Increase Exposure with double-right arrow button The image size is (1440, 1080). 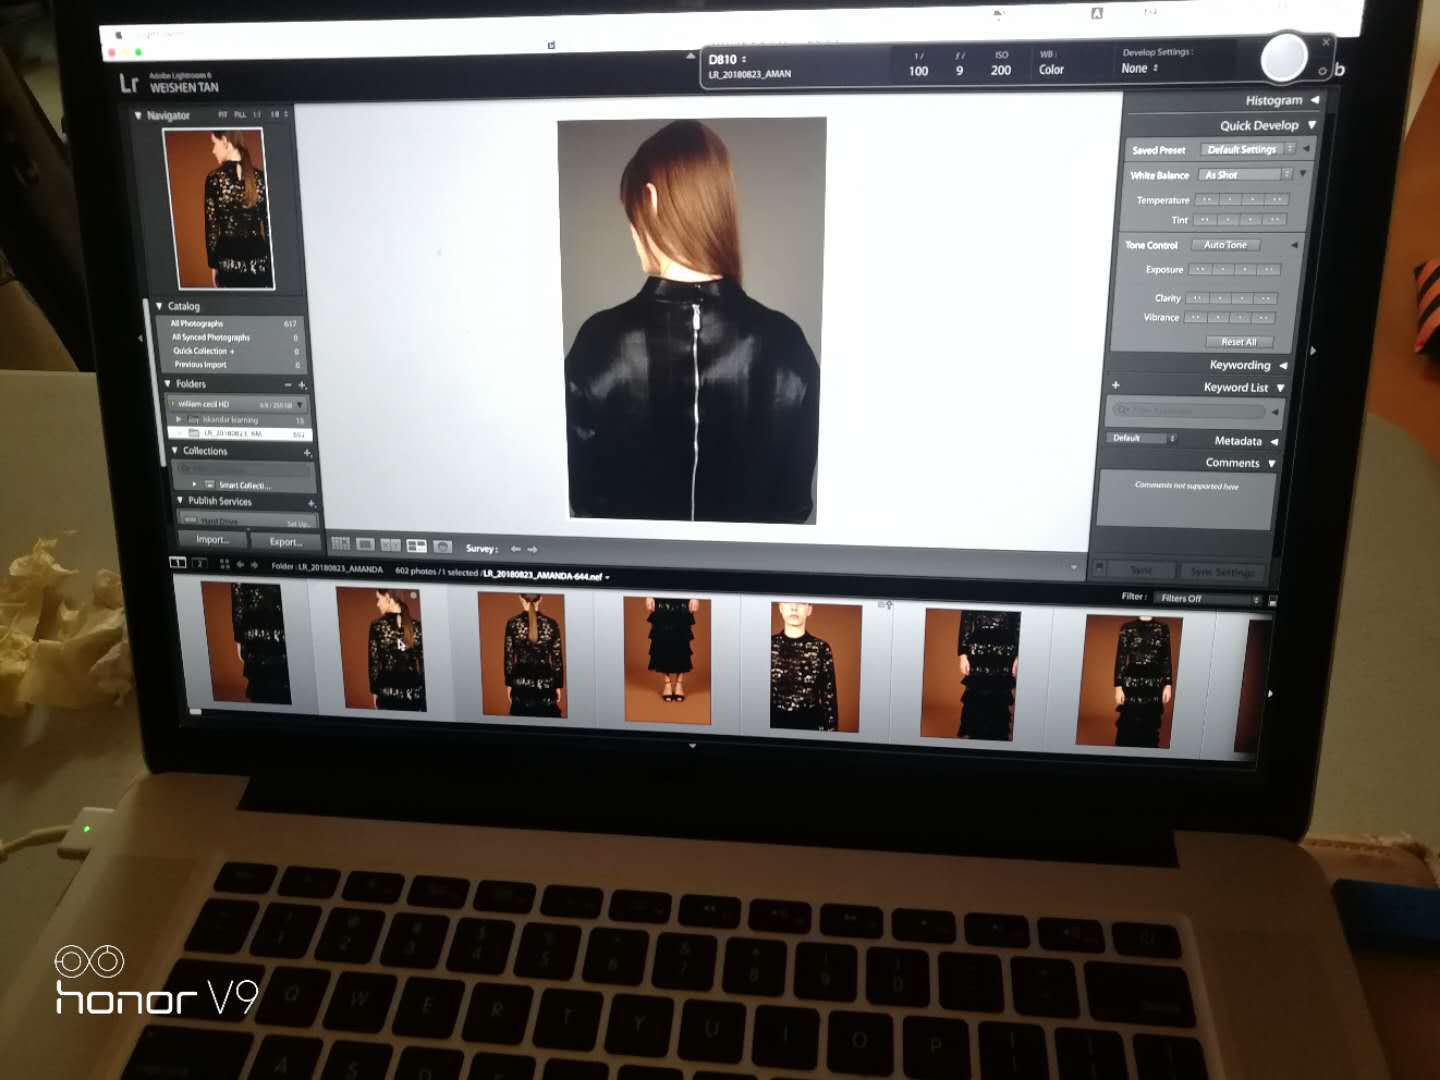[x=1268, y=270]
